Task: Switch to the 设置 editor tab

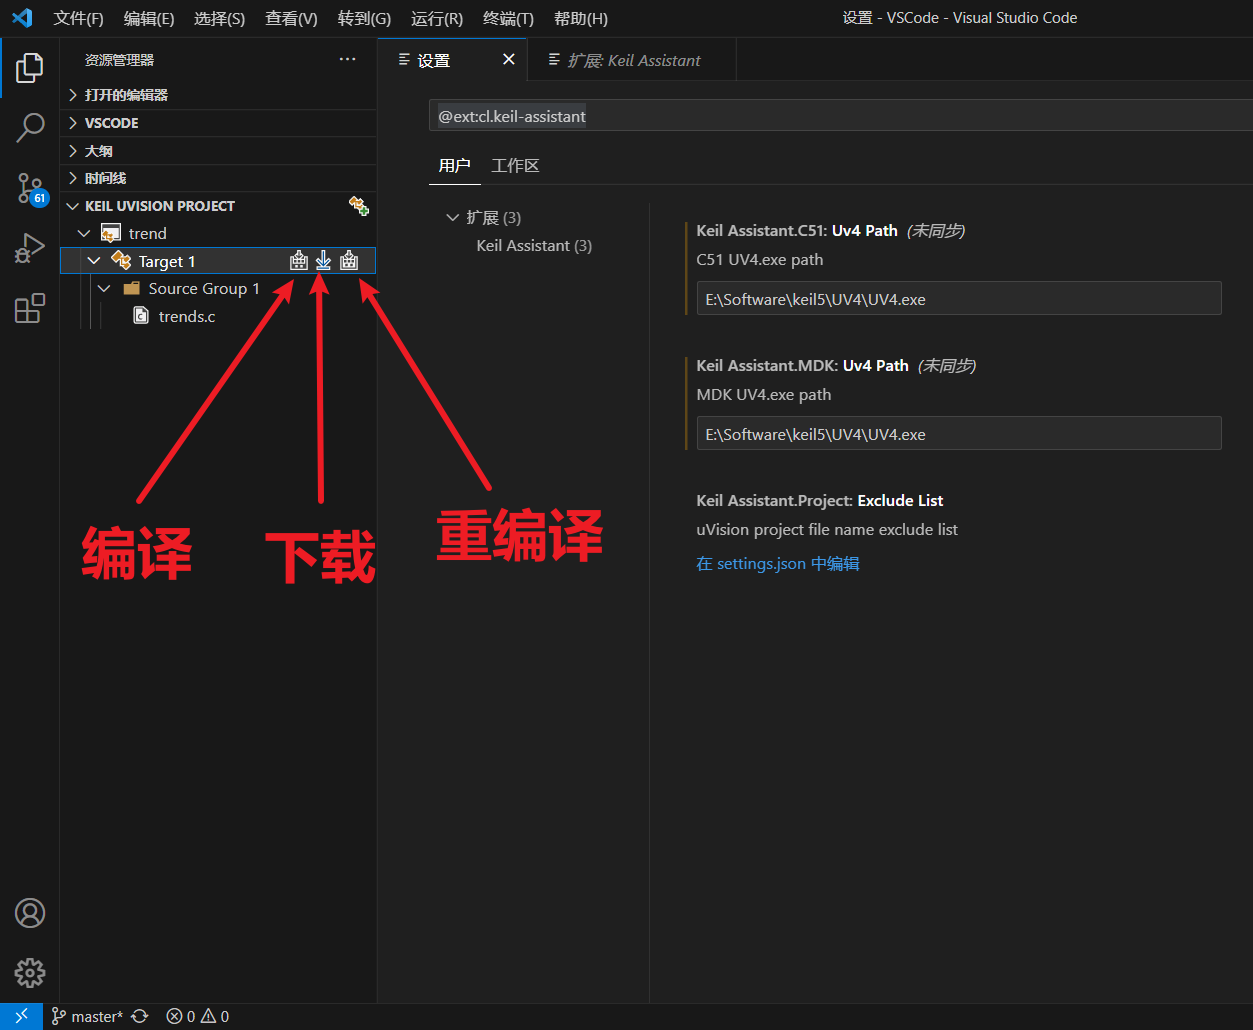Action: click(434, 60)
